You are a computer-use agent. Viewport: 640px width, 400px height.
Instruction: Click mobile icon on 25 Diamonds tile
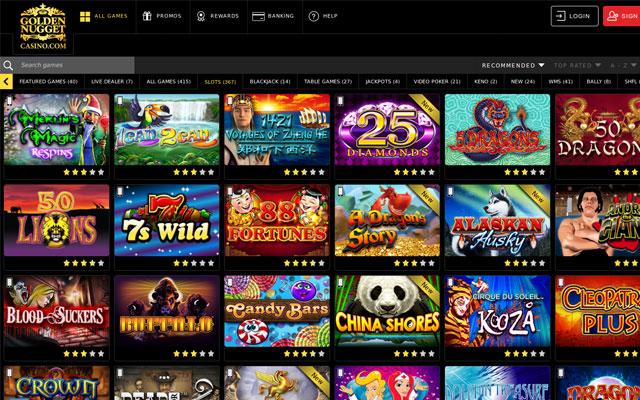[x=340, y=100]
